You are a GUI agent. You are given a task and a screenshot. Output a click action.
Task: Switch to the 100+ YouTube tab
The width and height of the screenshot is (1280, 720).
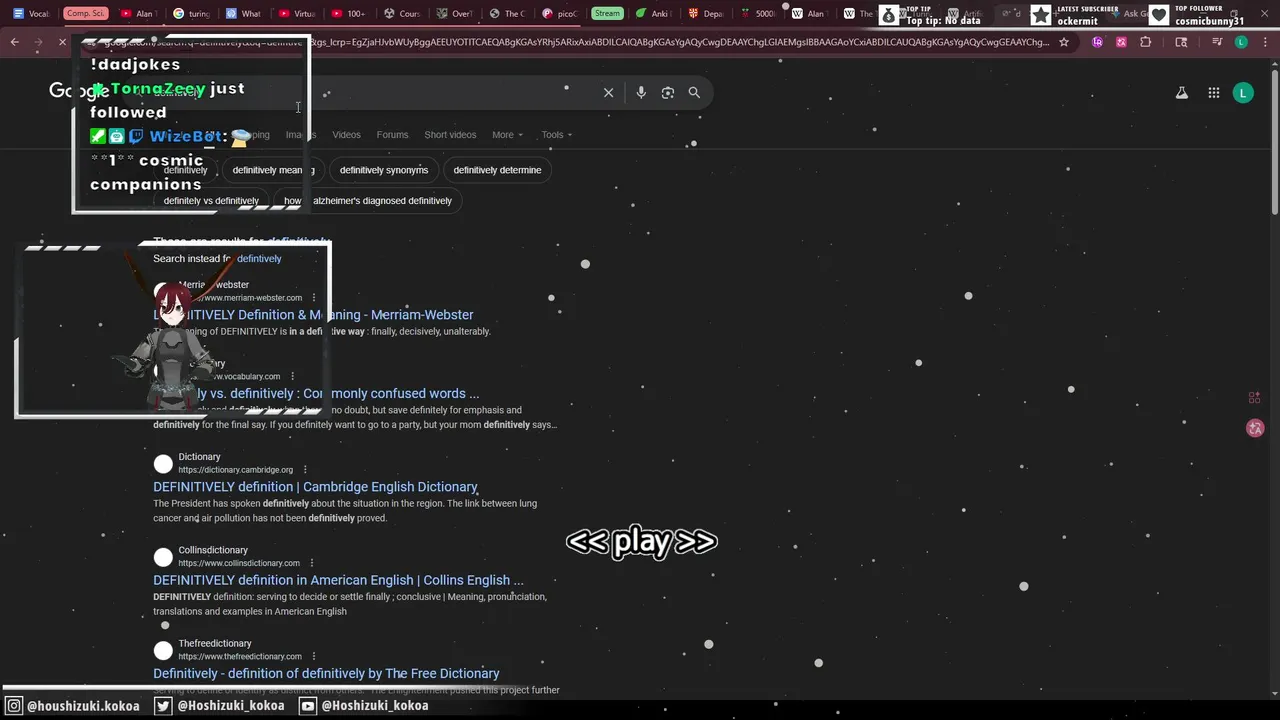tap(350, 13)
